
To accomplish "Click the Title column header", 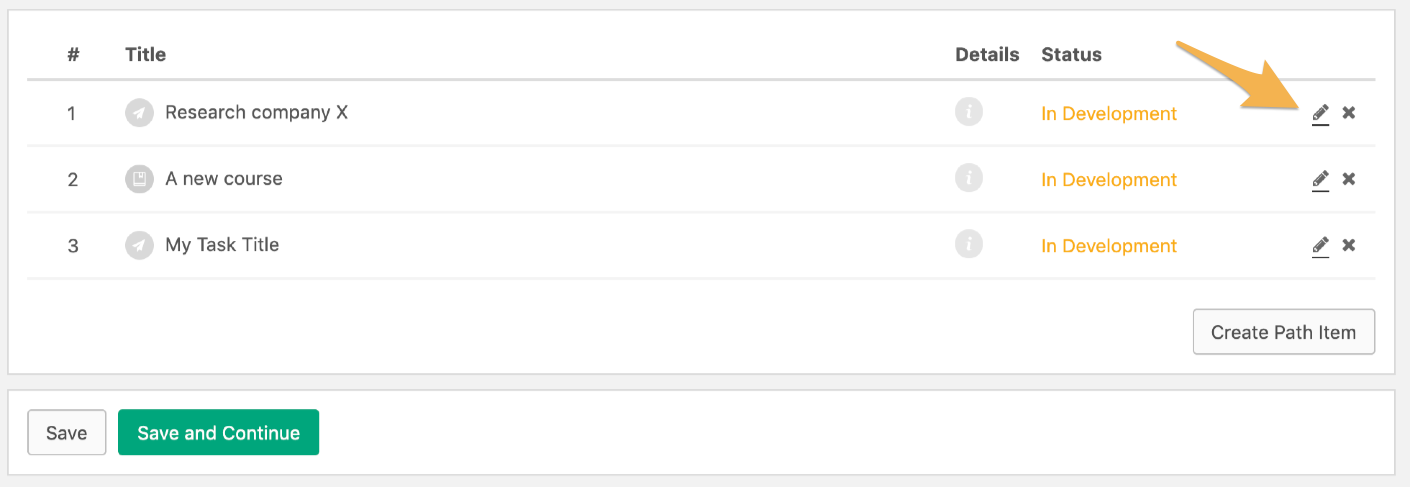I will click(146, 54).
